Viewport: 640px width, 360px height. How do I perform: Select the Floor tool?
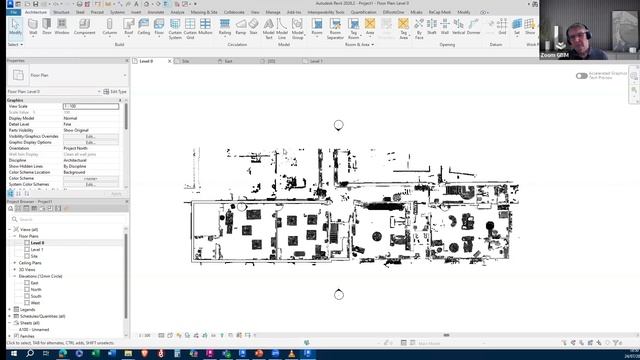pos(159,27)
